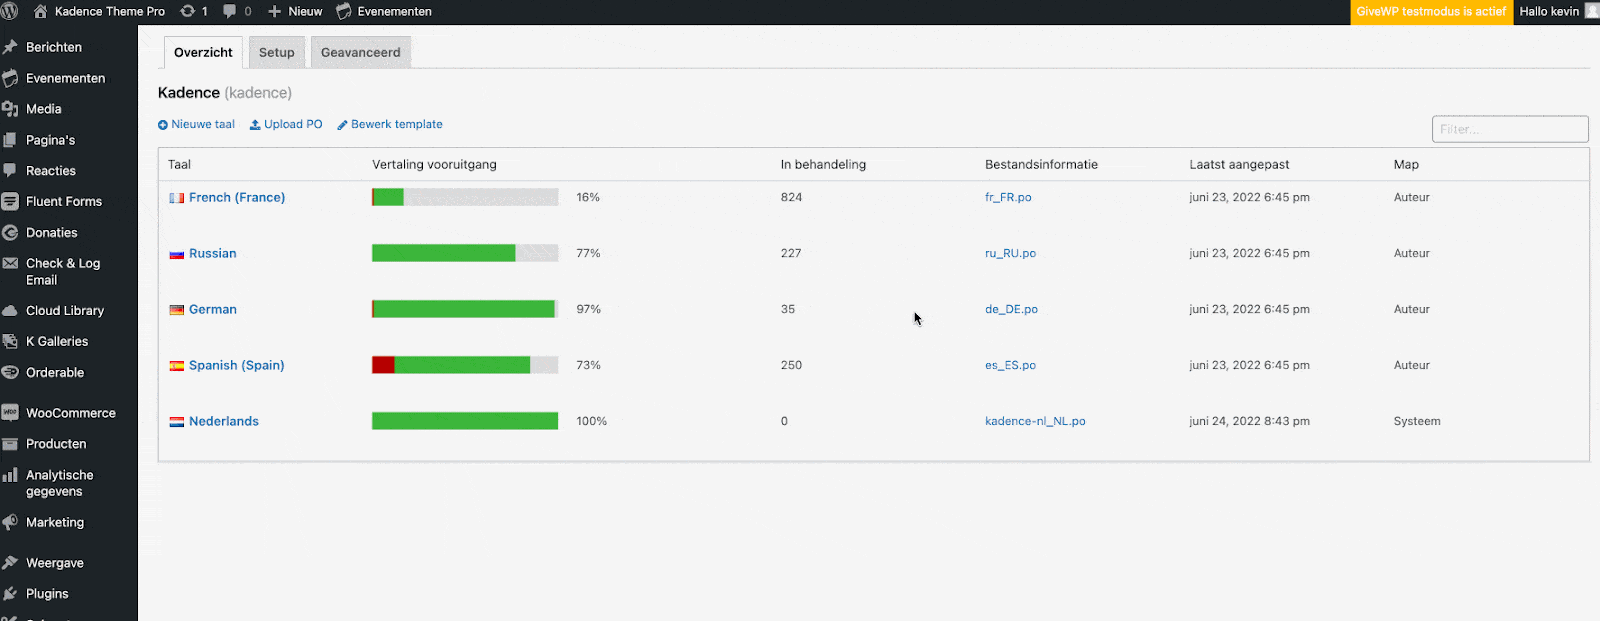Click the Orderable icon
The width and height of the screenshot is (1600, 621).
[10, 372]
